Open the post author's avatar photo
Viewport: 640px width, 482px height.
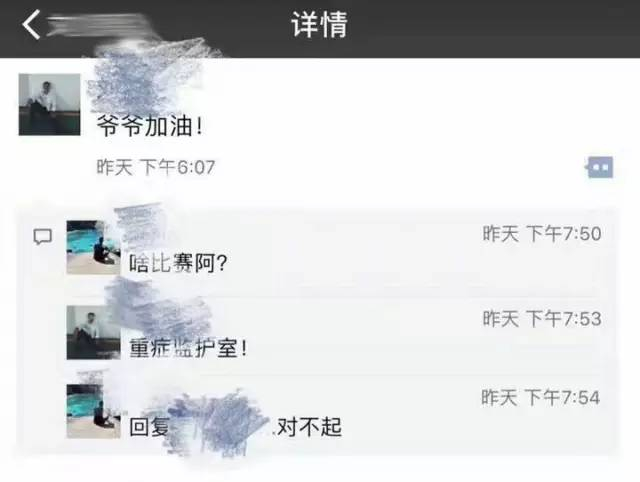(x=49, y=104)
